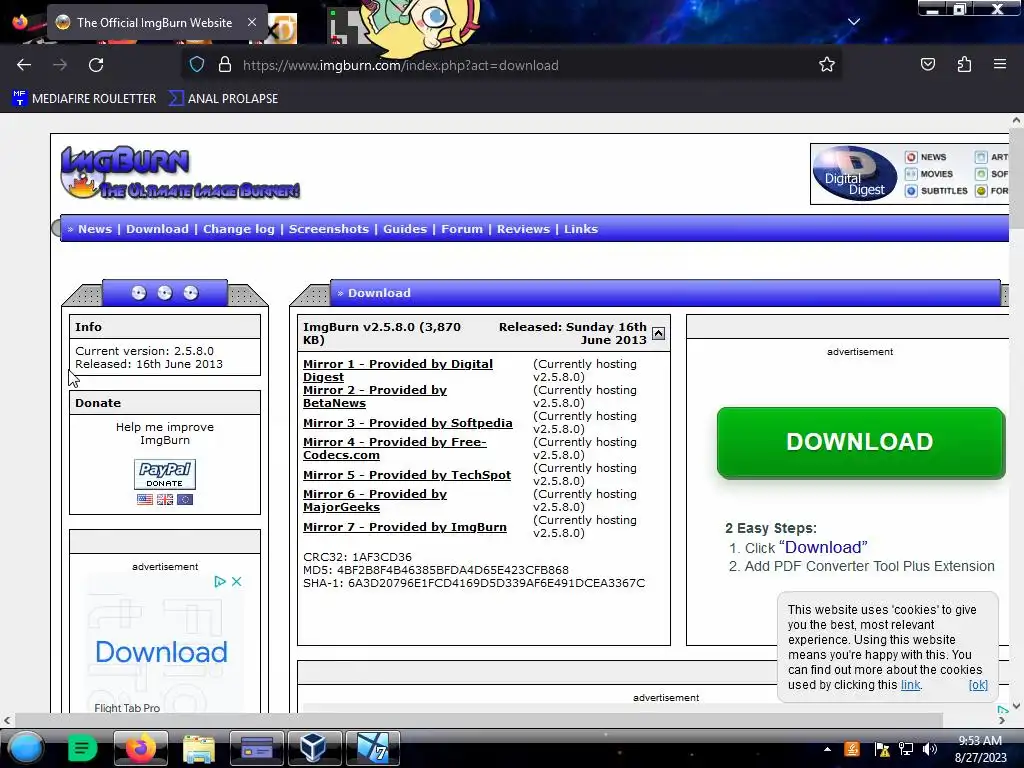Open the AdChoices triangle icon in sidebar ad
The width and height of the screenshot is (1024, 768).
click(x=220, y=581)
